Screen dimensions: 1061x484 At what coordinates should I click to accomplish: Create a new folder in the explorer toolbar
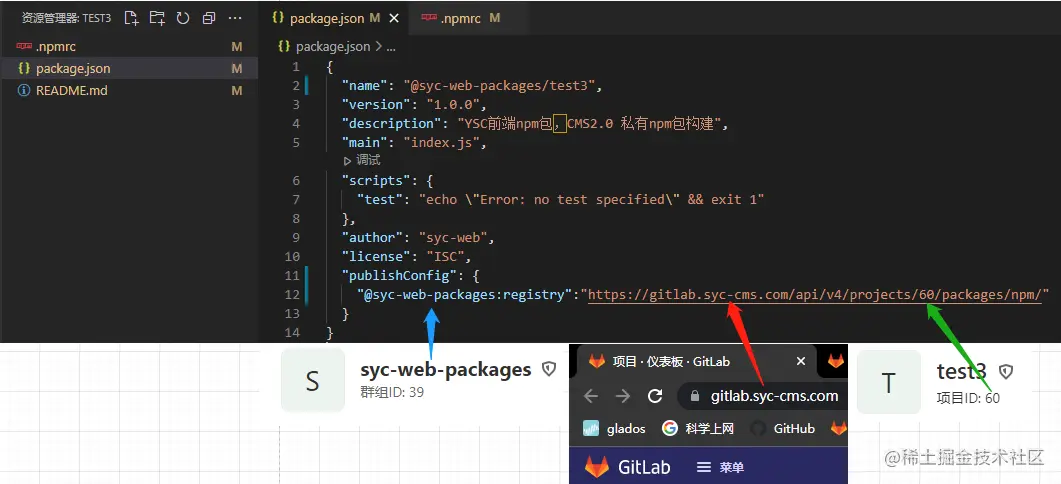coord(157,18)
